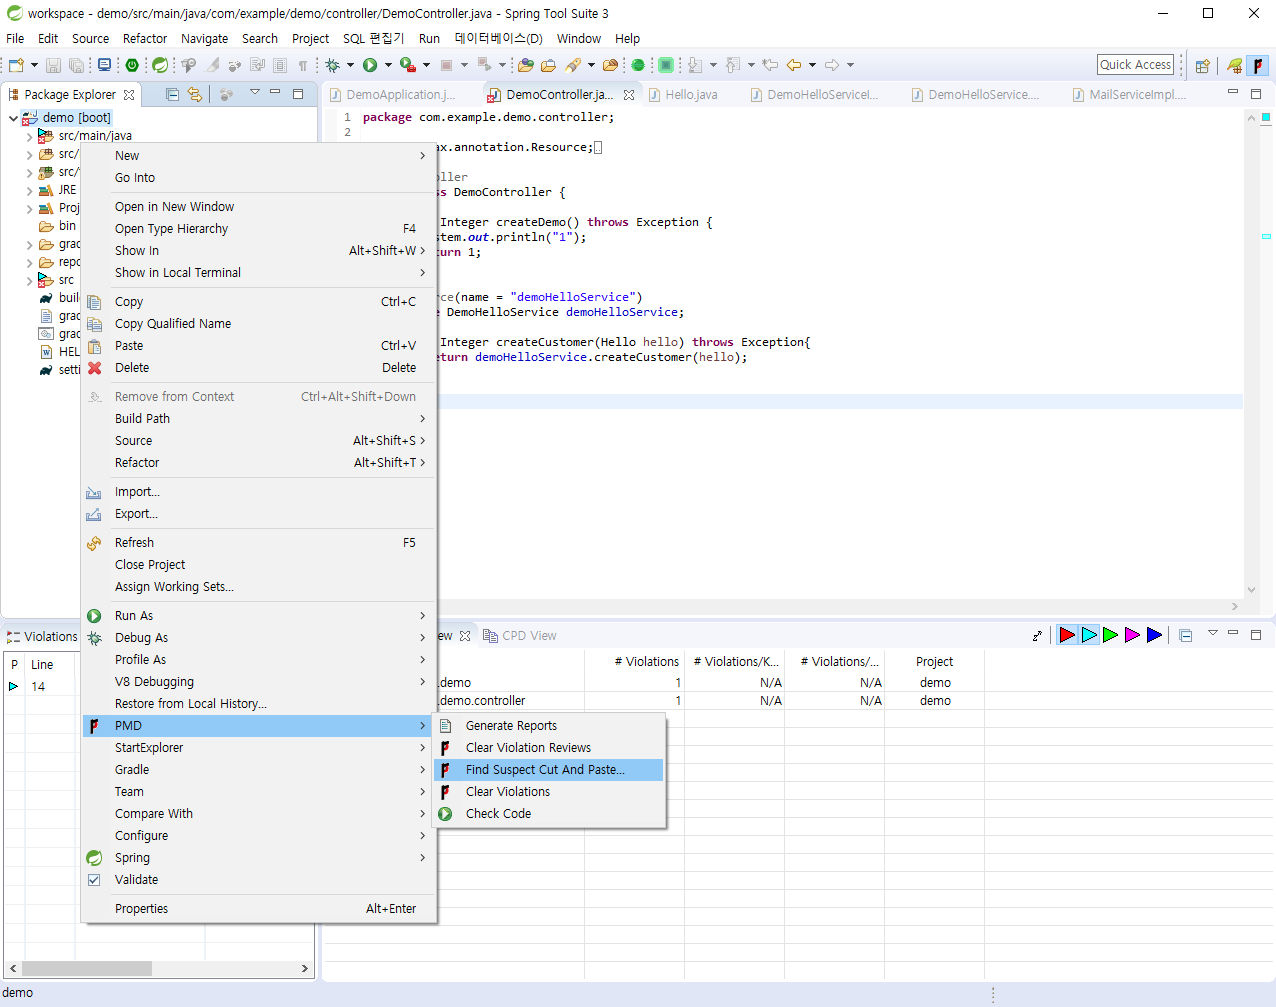
Task: Switch to the CPD View tab
Action: [x=520, y=636]
